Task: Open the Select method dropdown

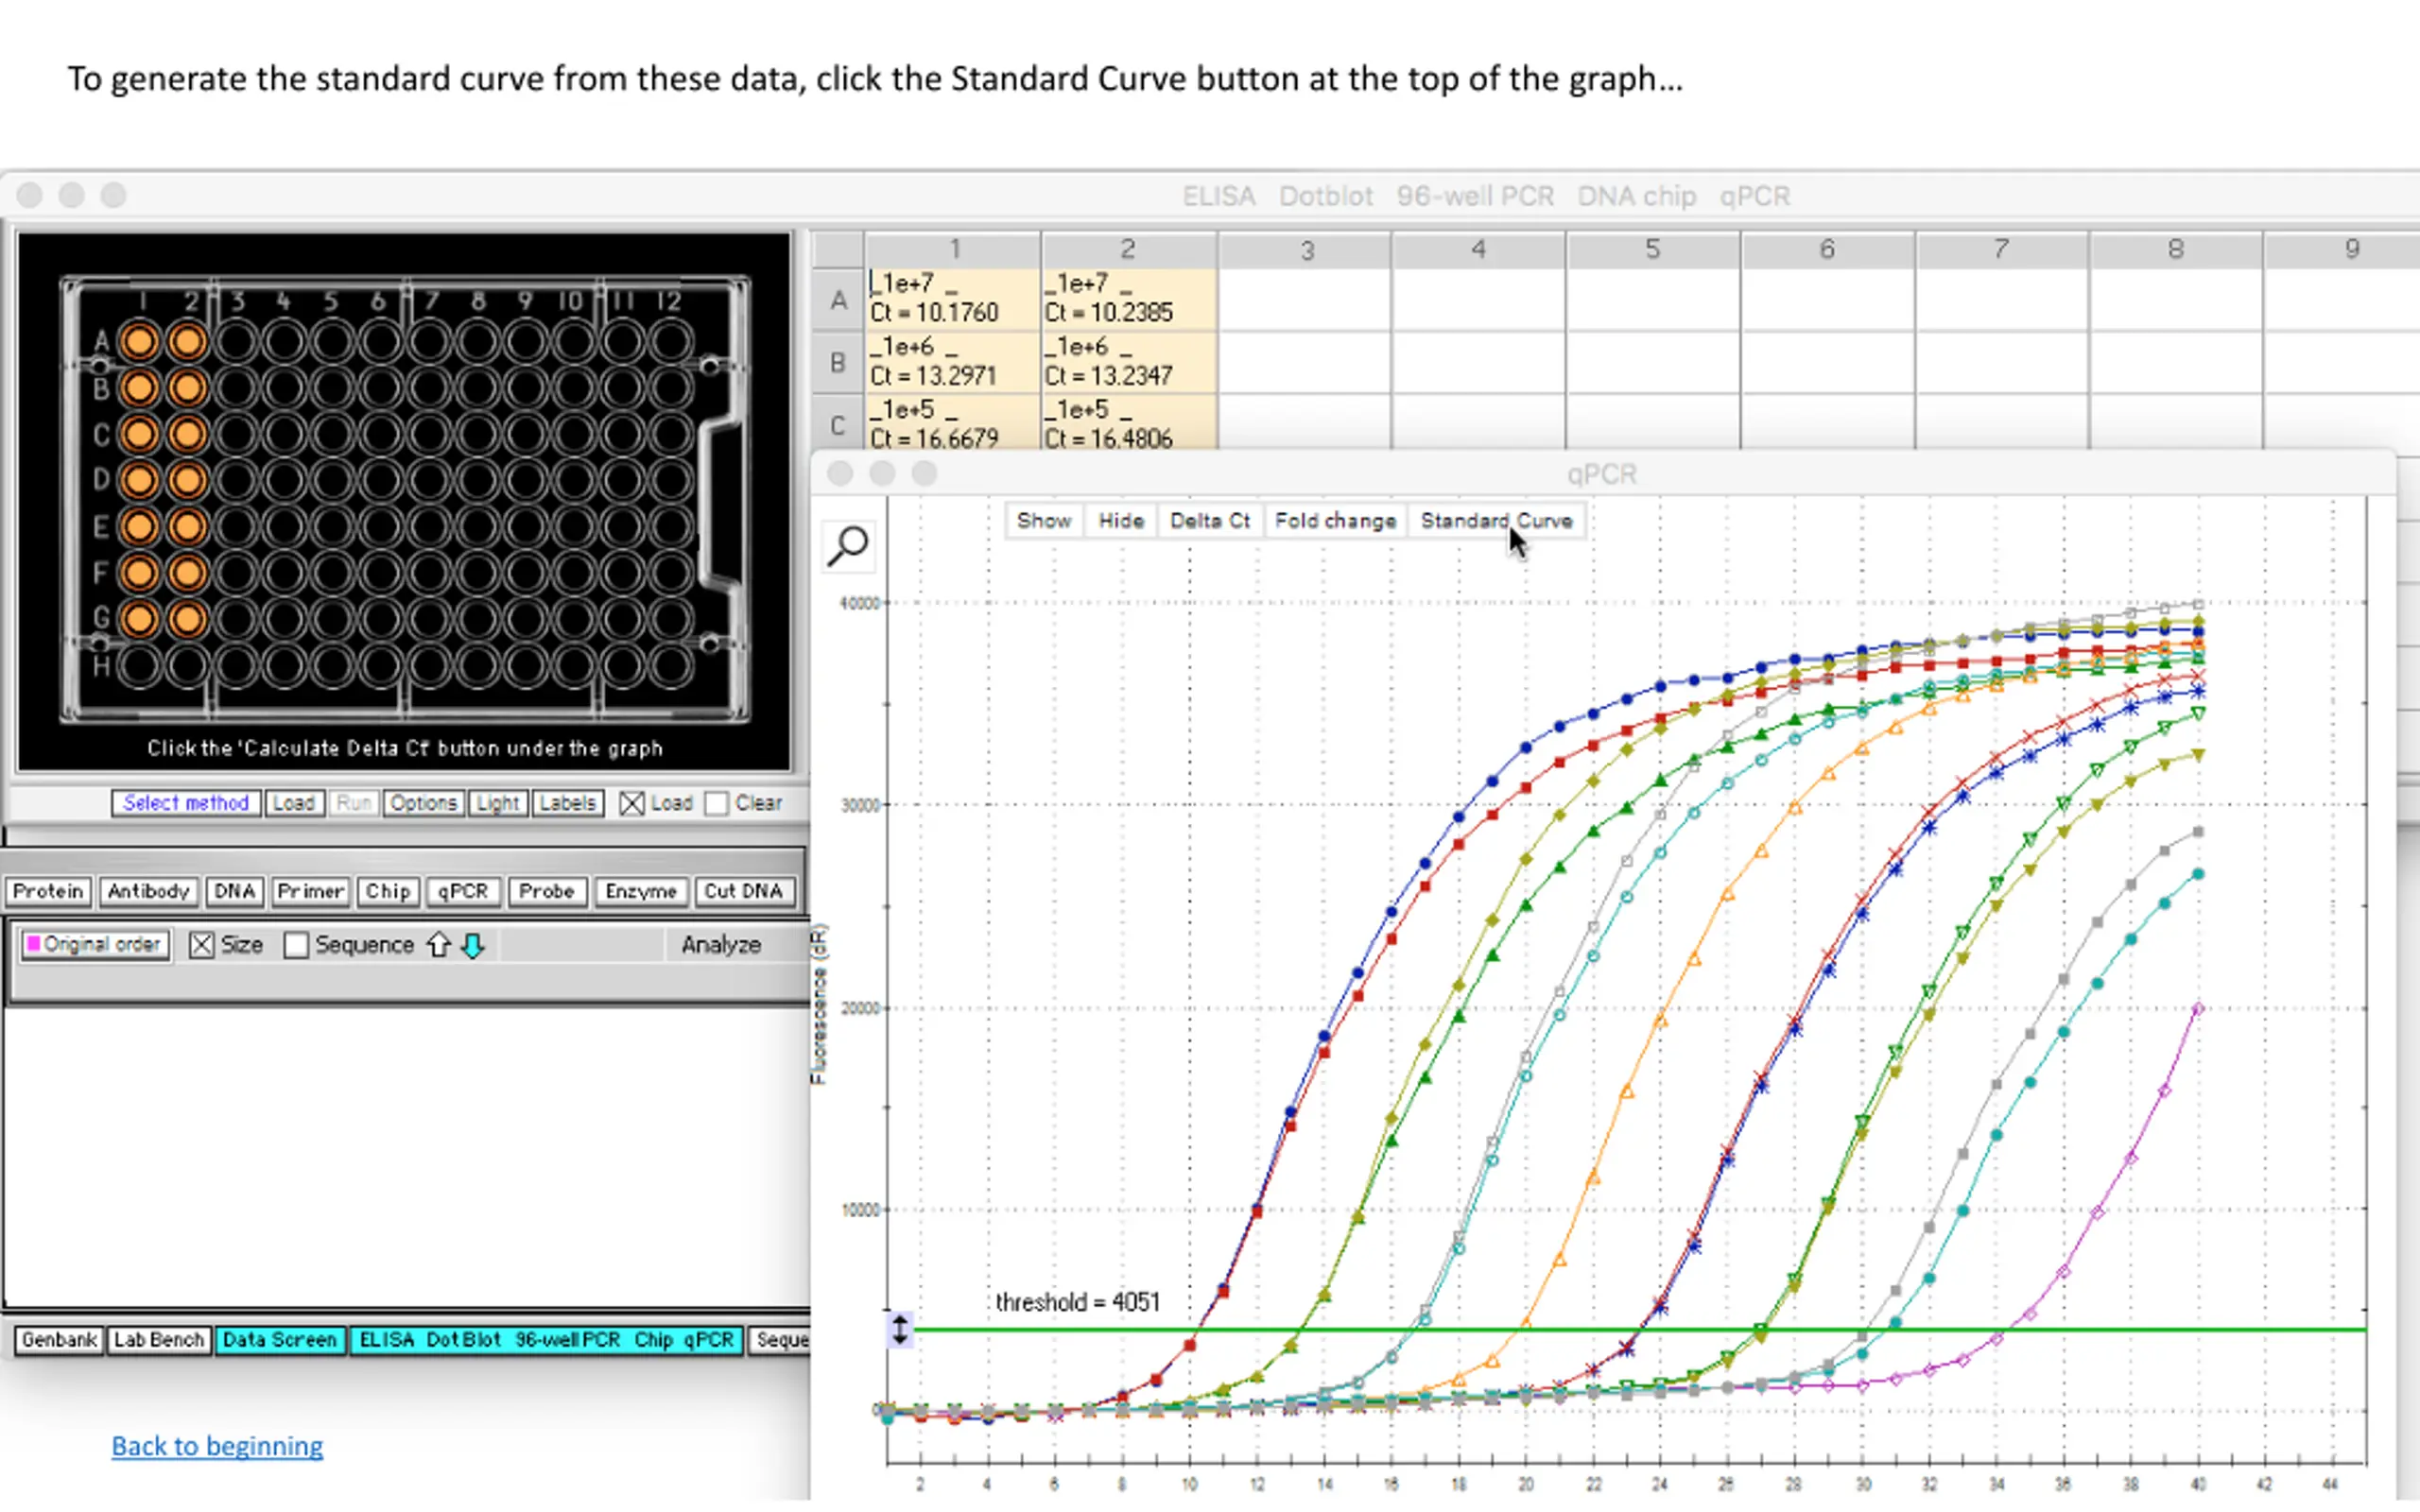Action: coord(186,803)
